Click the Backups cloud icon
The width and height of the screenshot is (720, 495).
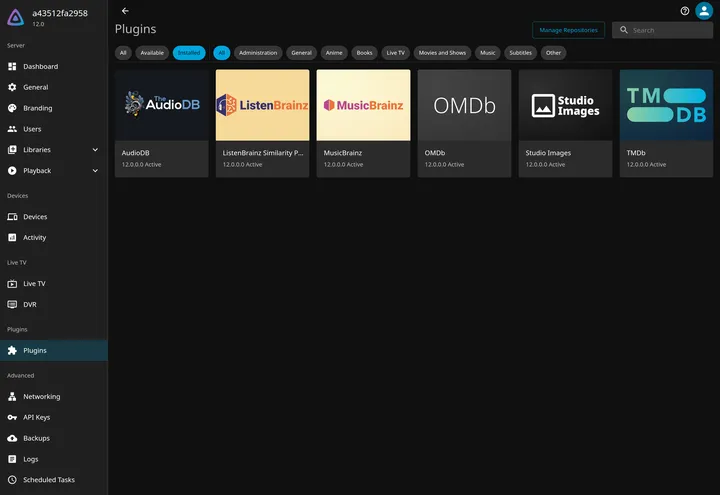tap(12, 438)
